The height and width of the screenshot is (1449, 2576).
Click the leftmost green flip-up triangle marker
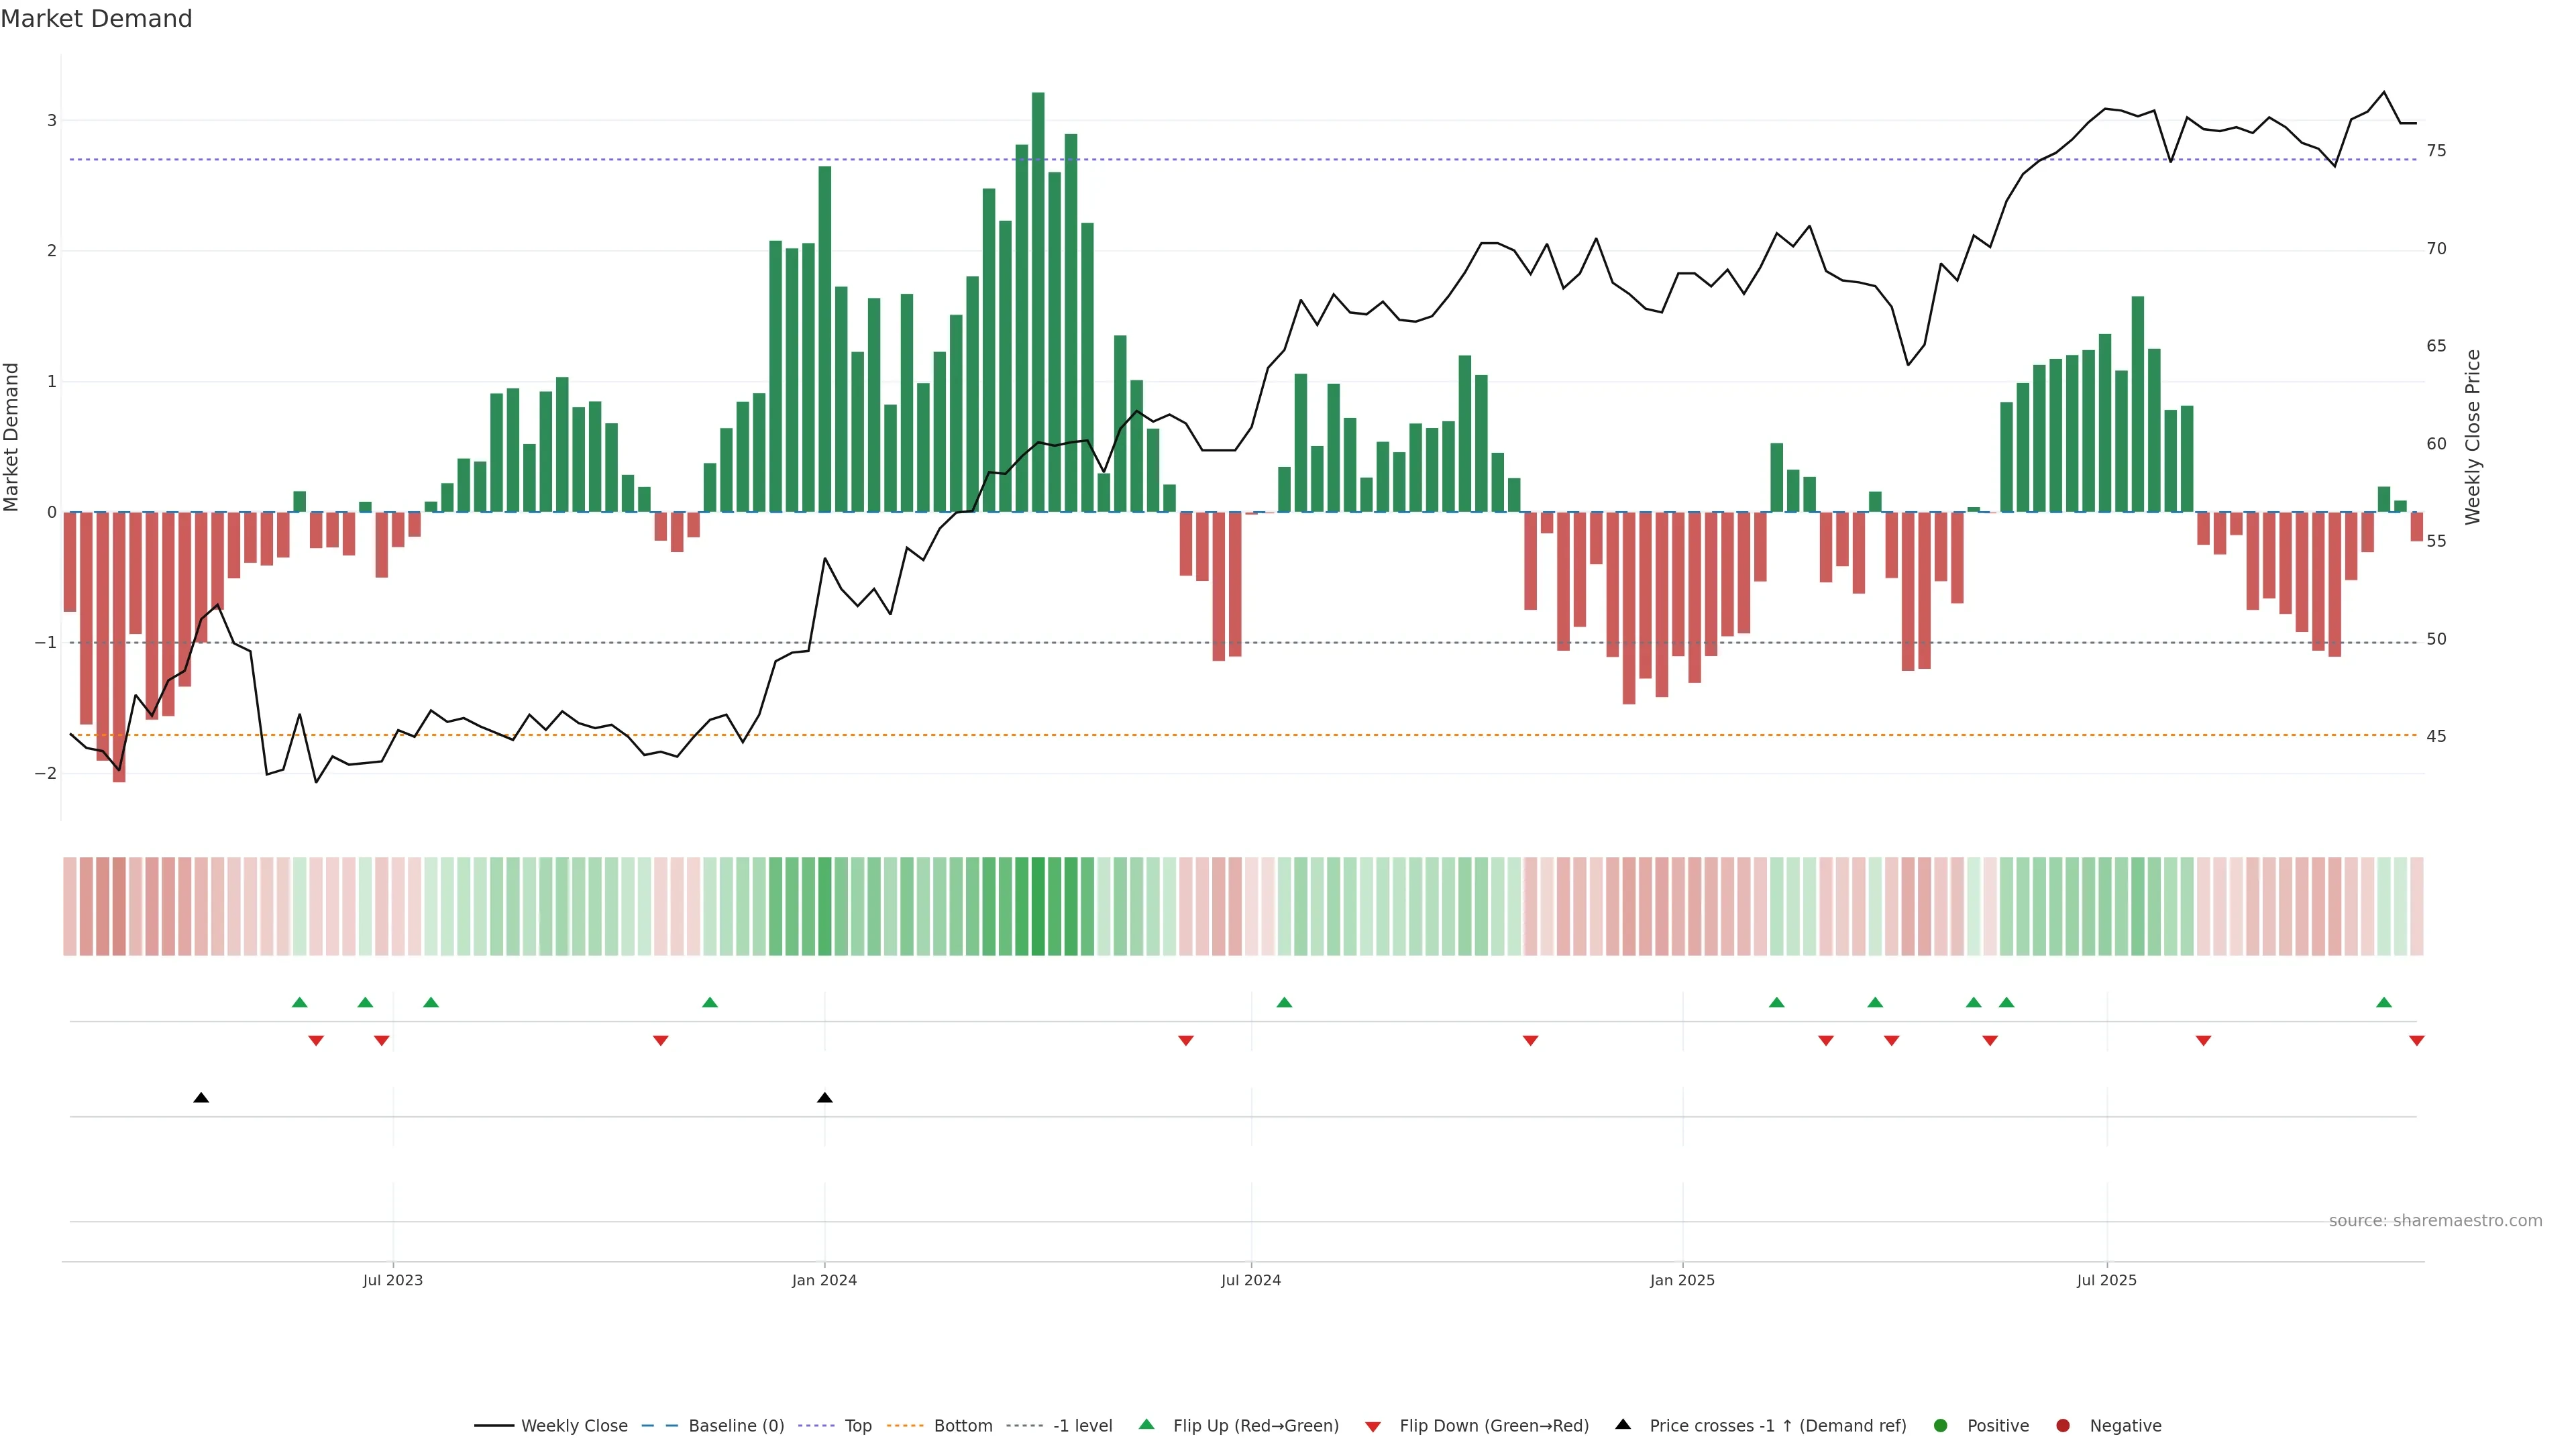(x=299, y=1002)
